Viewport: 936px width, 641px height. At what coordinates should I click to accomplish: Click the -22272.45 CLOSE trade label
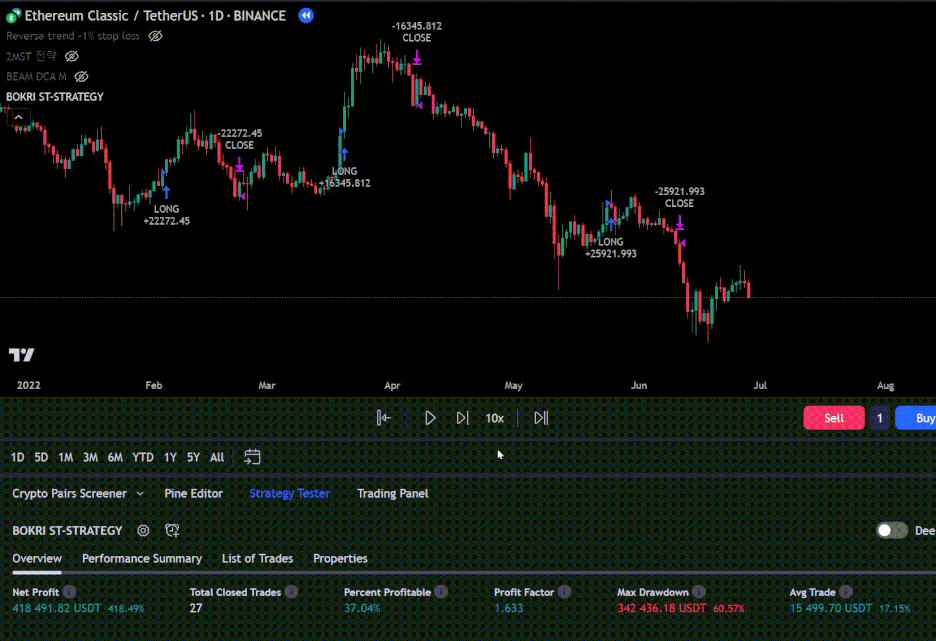(239, 139)
